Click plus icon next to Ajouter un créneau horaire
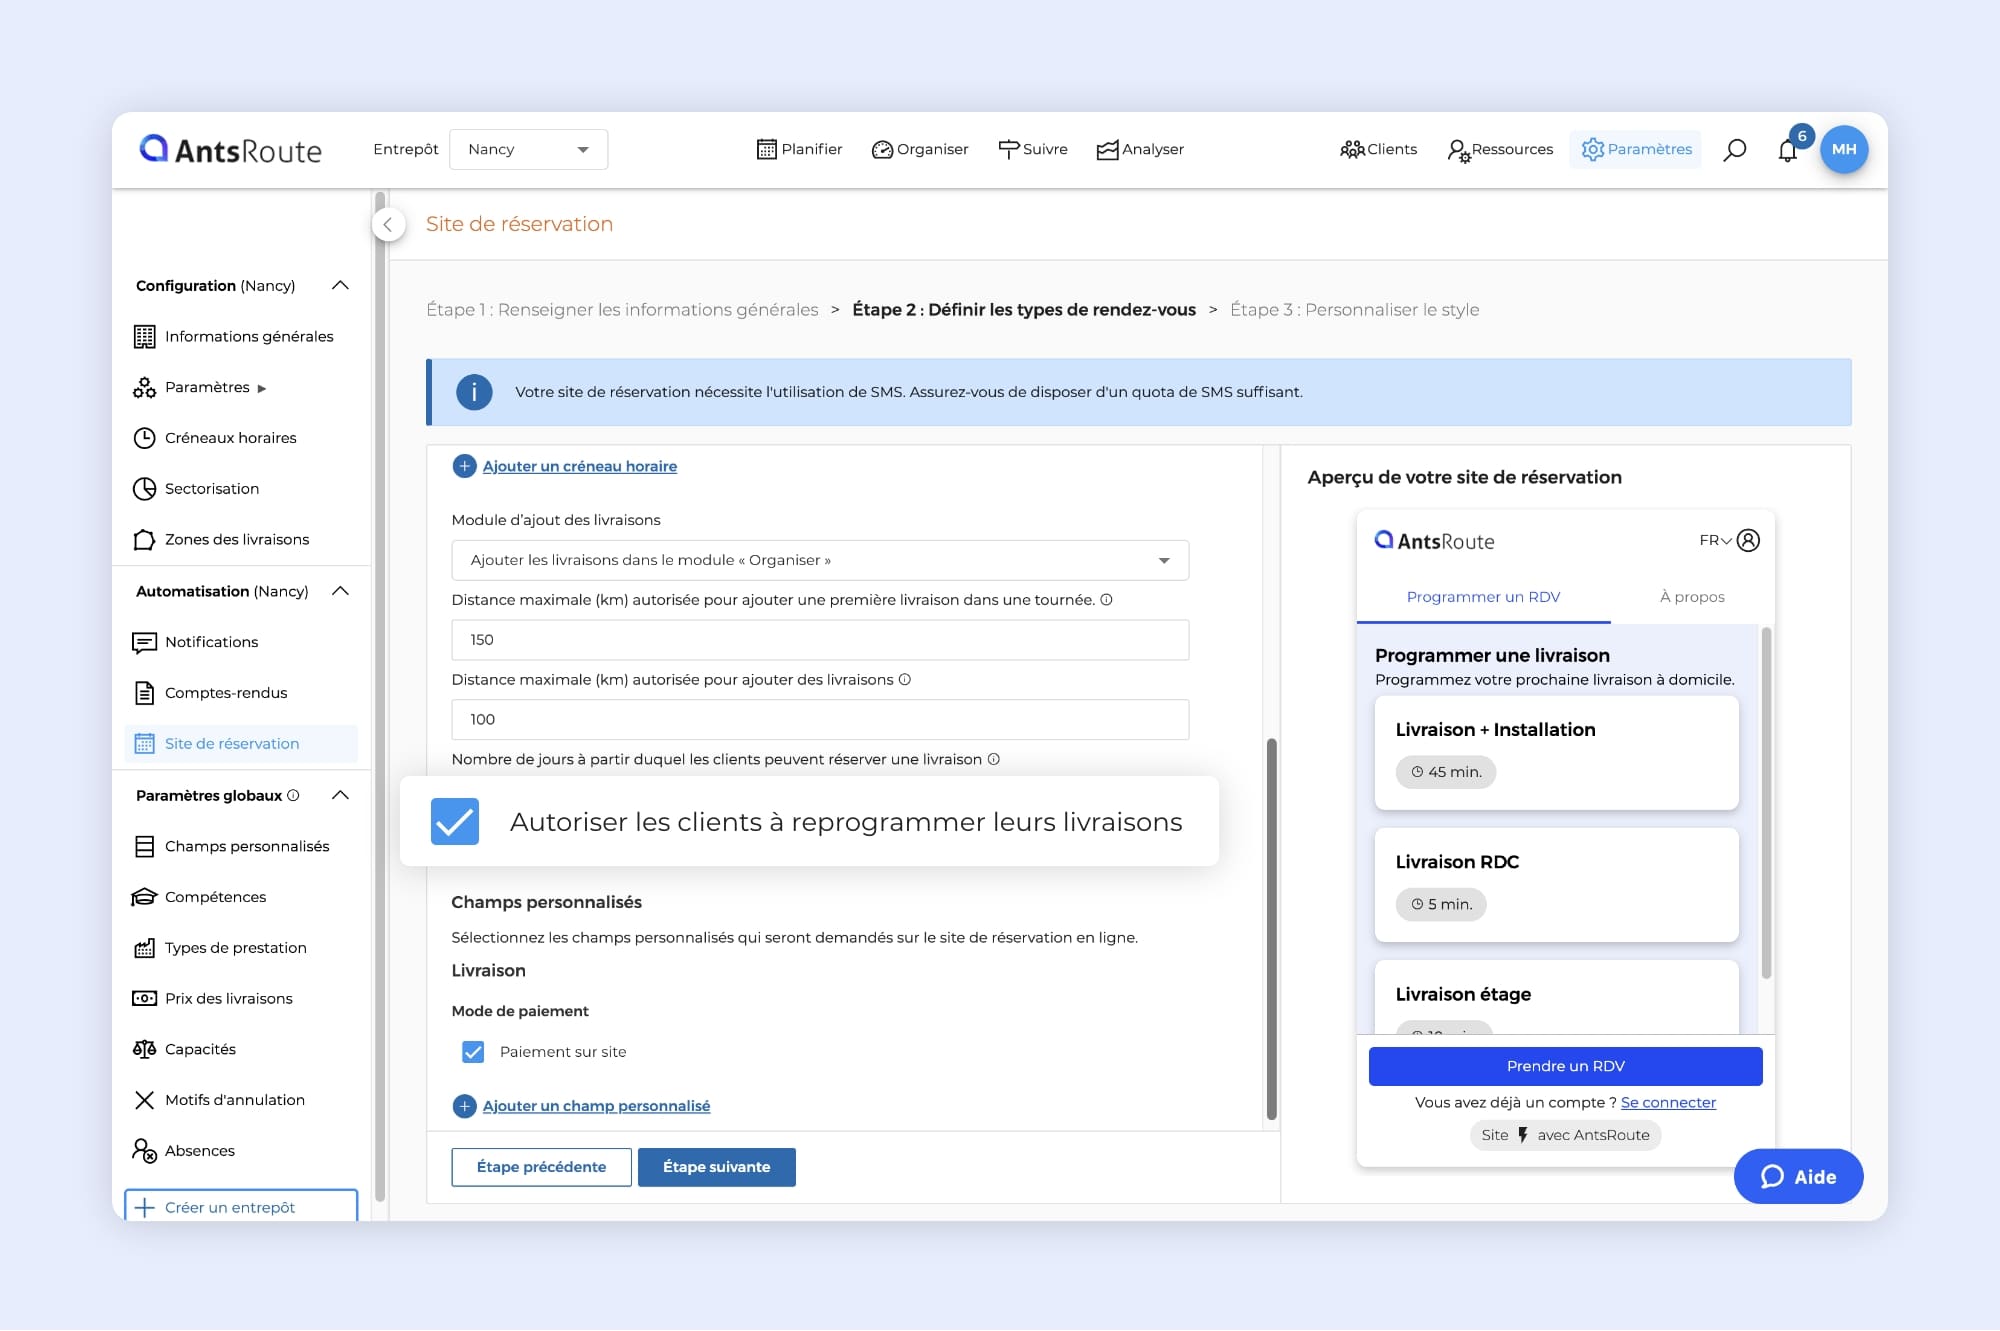The image size is (2000, 1331). point(464,466)
